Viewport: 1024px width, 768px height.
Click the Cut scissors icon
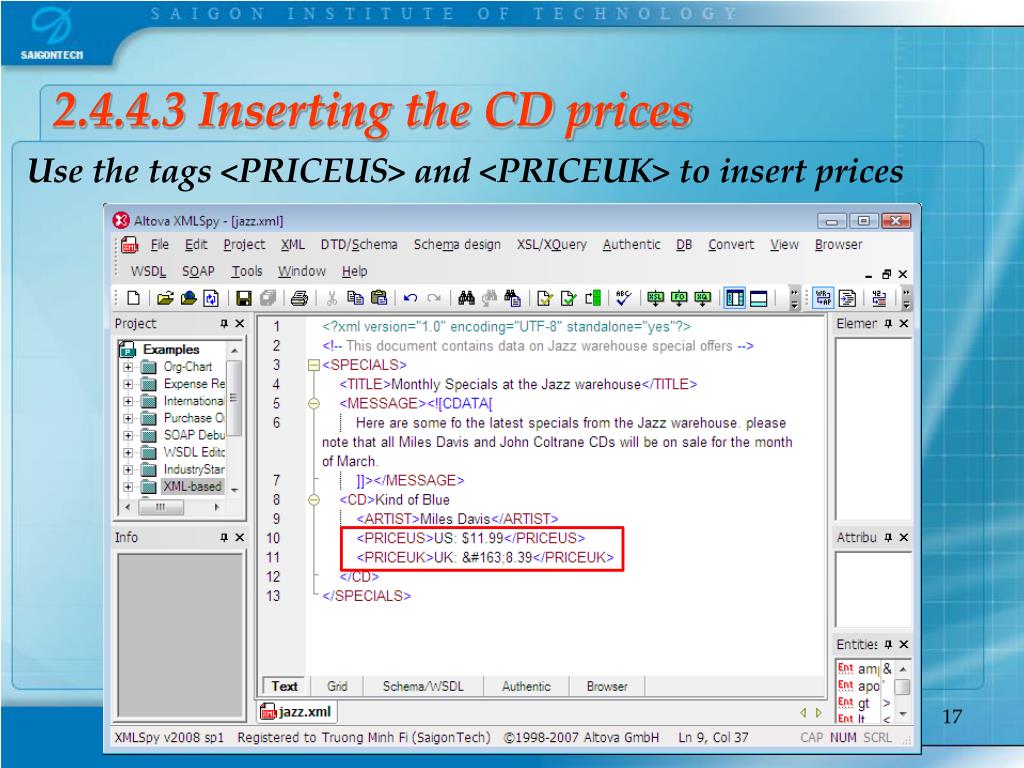[332, 298]
